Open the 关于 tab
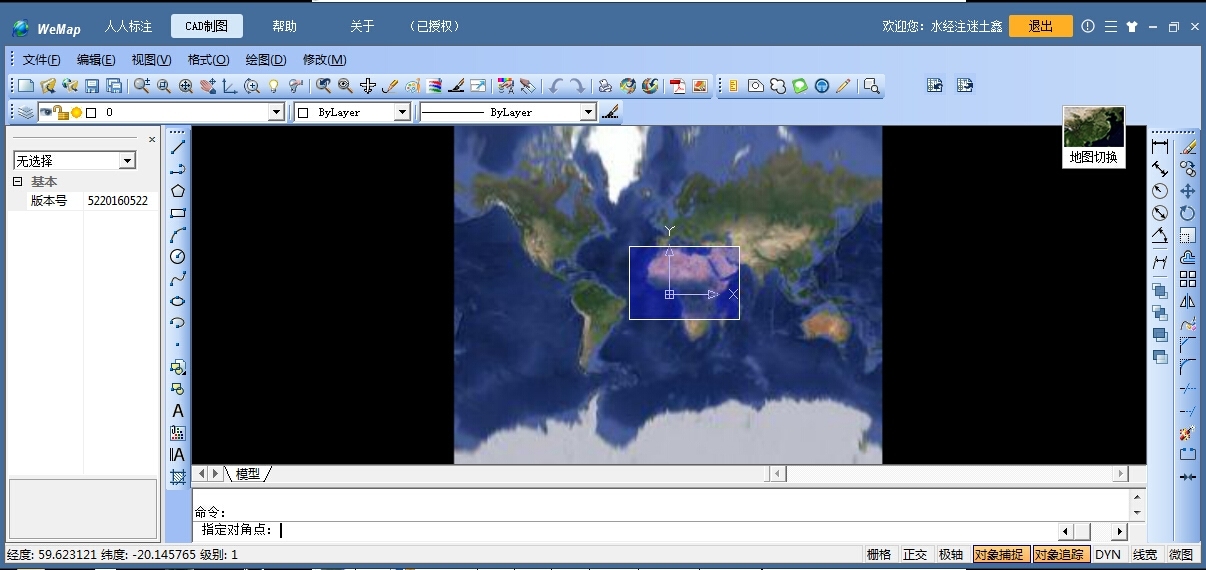The height and width of the screenshot is (570, 1206). tap(362, 26)
